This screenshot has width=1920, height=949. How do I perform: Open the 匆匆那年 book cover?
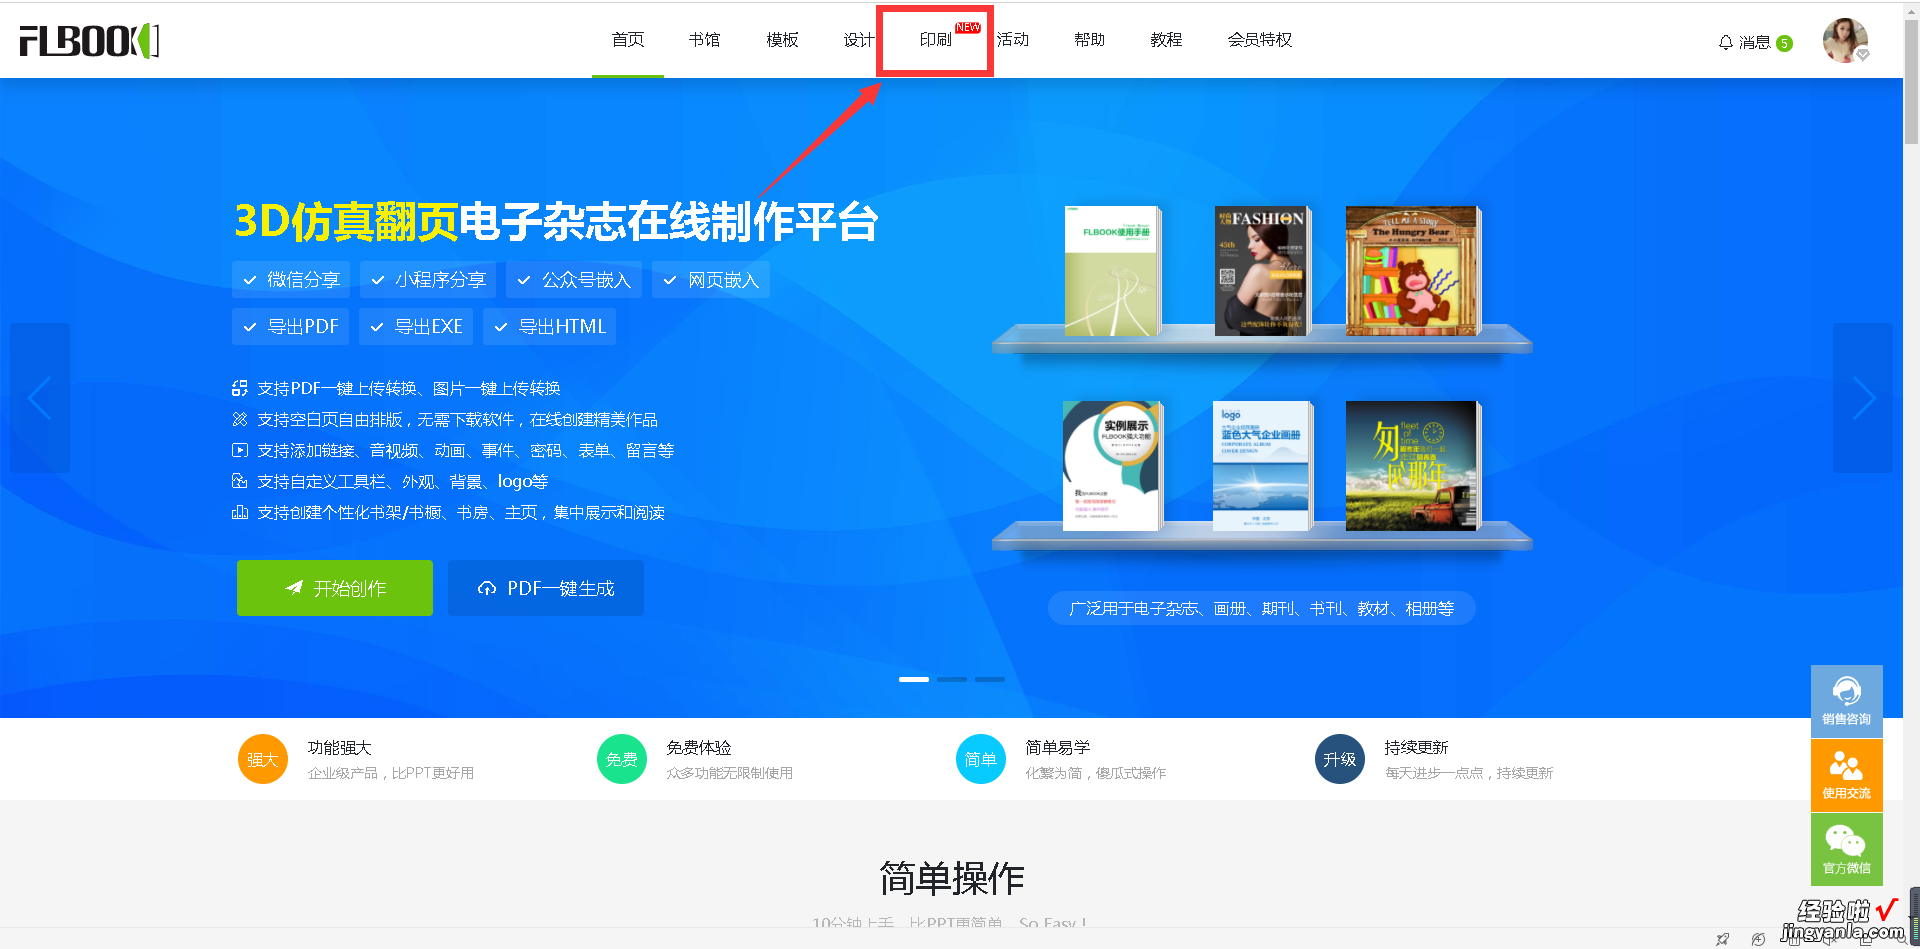click(1413, 466)
